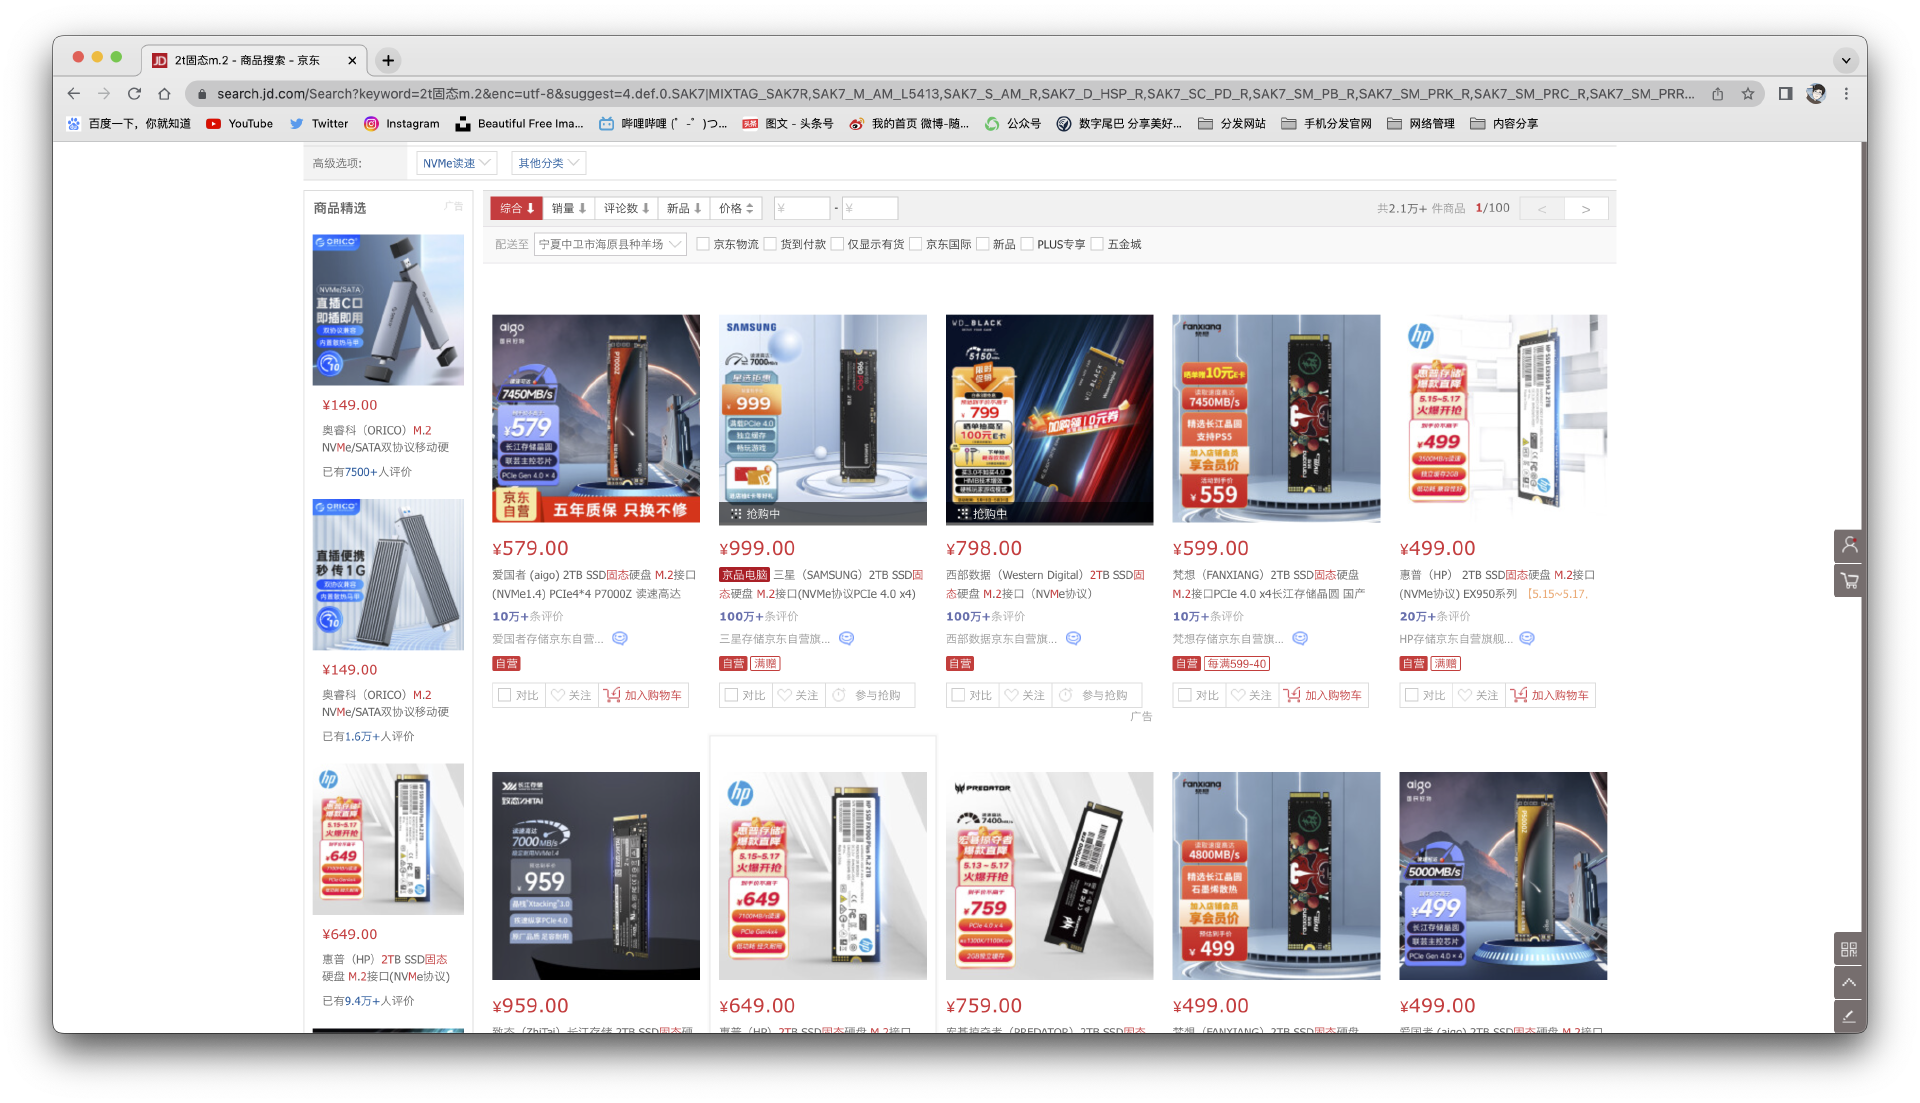Image resolution: width=1920 pixels, height=1103 pixels.
Task: Reload the current page
Action: click(x=134, y=94)
